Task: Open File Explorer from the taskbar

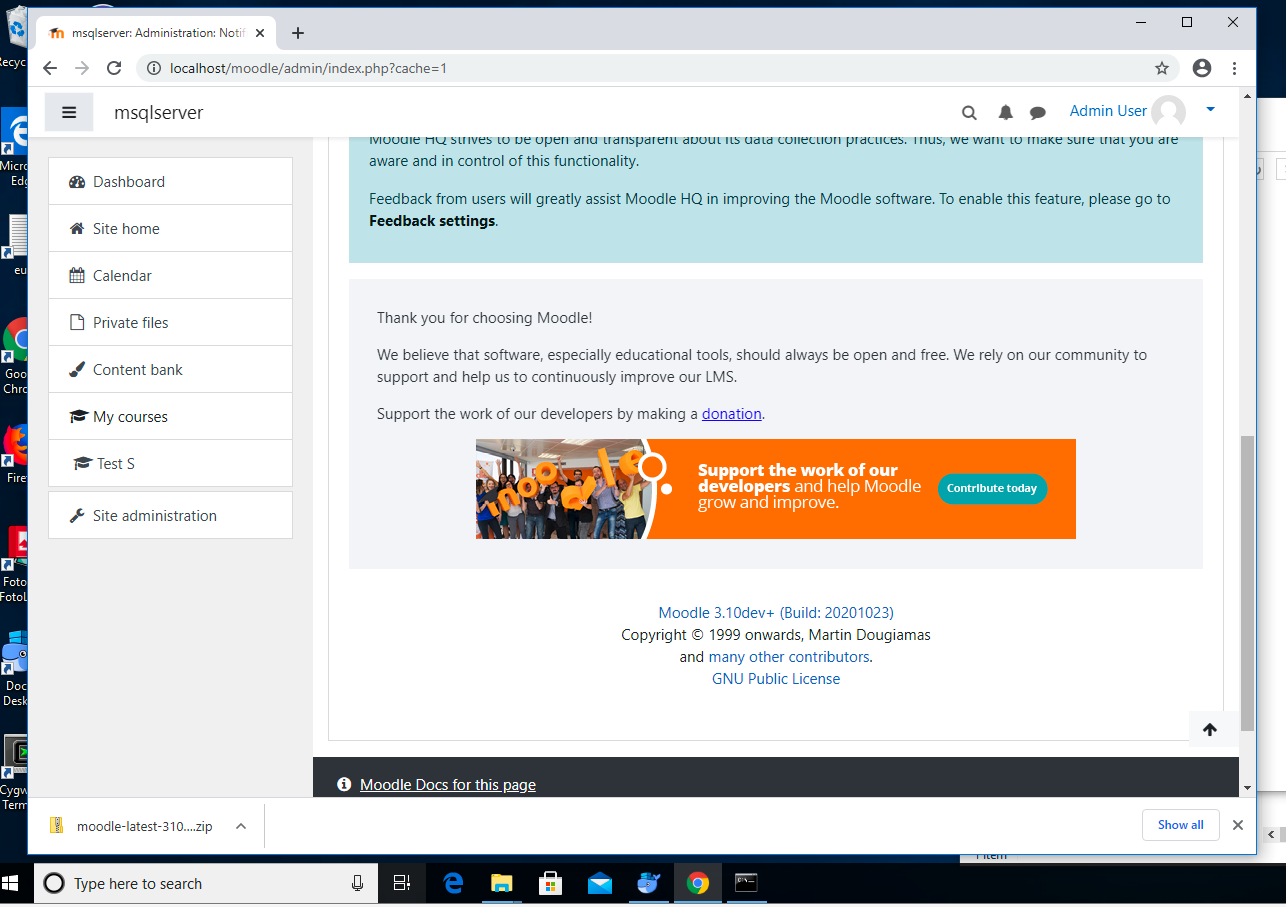Action: pyautogui.click(x=502, y=883)
